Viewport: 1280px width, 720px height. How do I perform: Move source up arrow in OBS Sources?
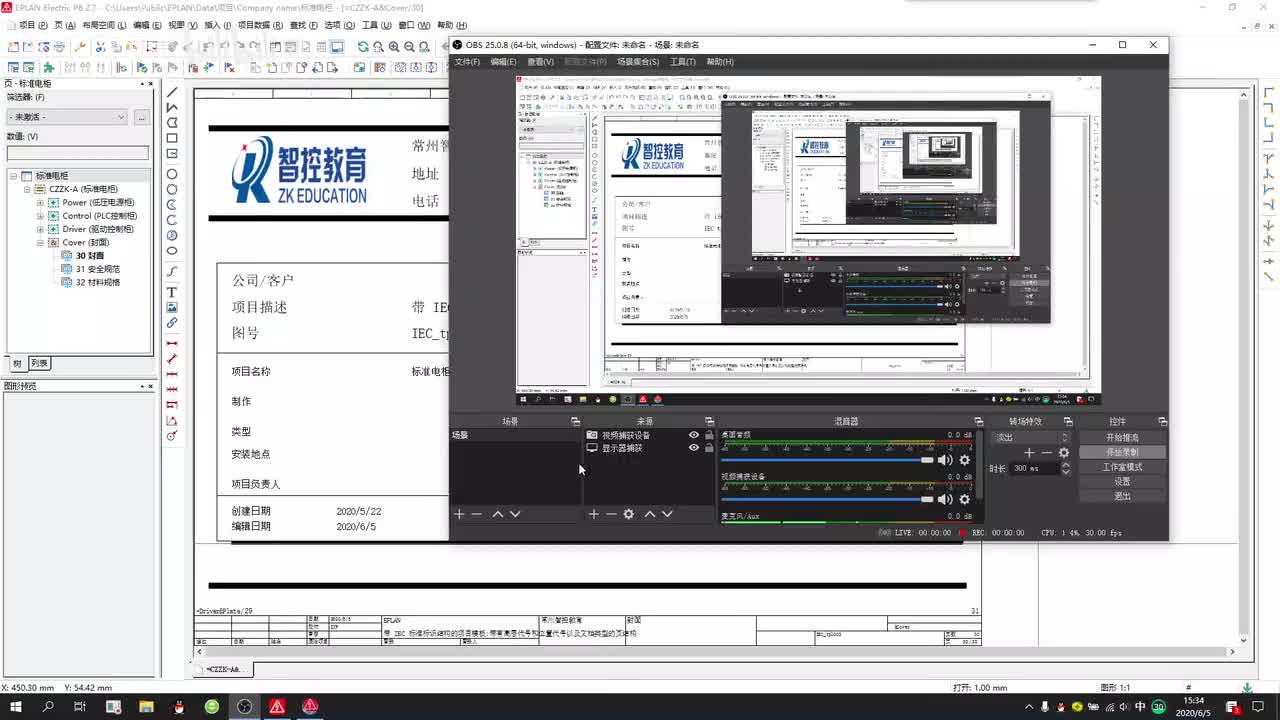[x=649, y=514]
